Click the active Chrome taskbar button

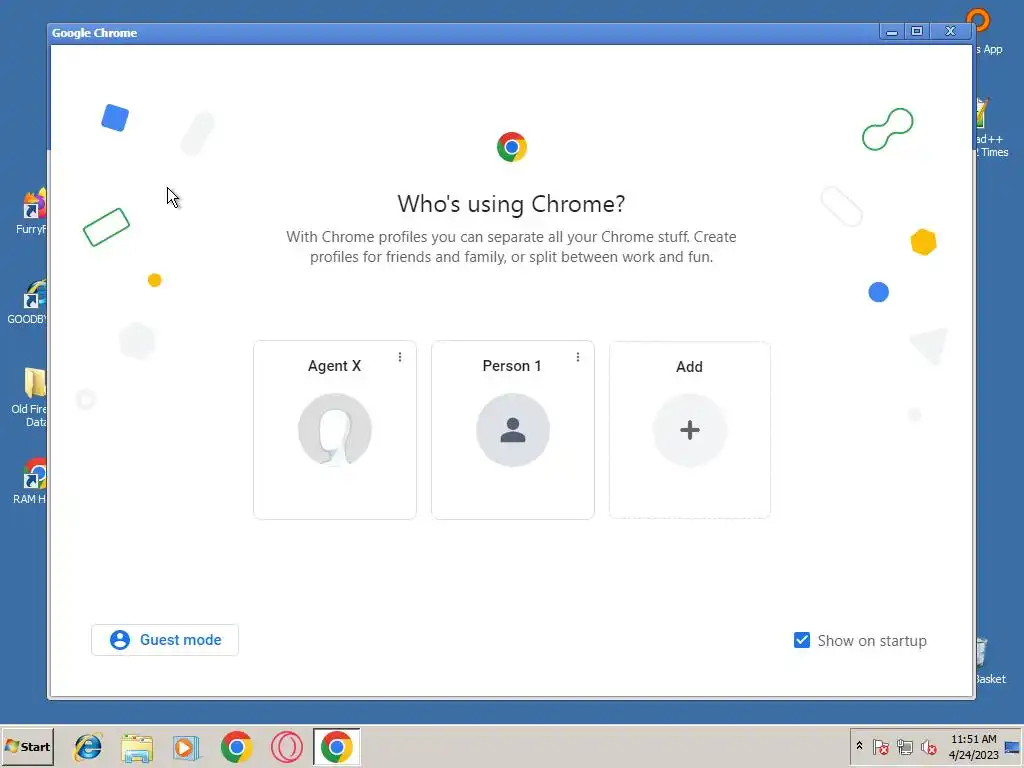click(336, 747)
